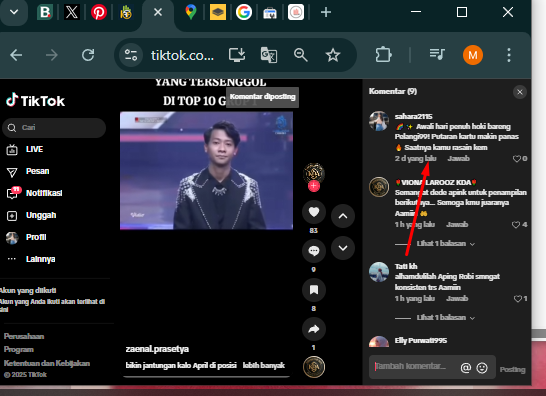Open Google Translate page icon

[269, 55]
